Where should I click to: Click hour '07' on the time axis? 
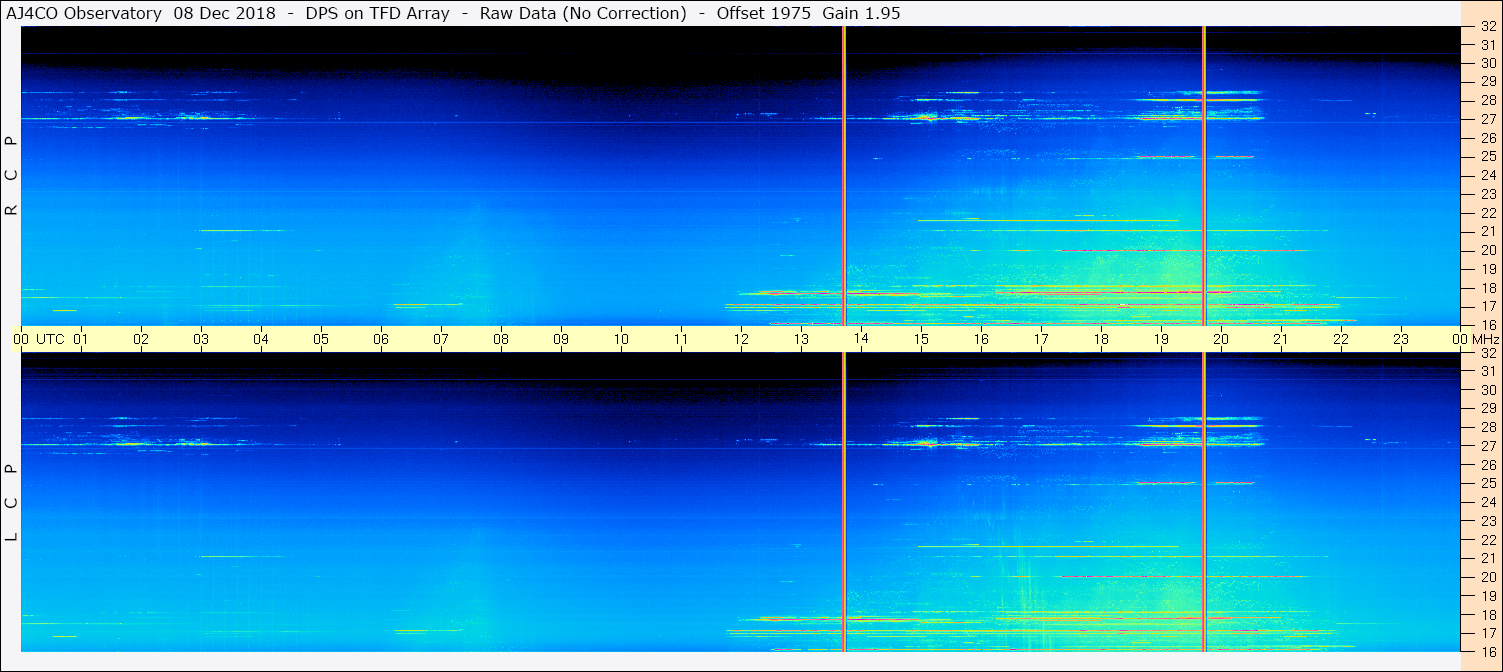coord(441,339)
